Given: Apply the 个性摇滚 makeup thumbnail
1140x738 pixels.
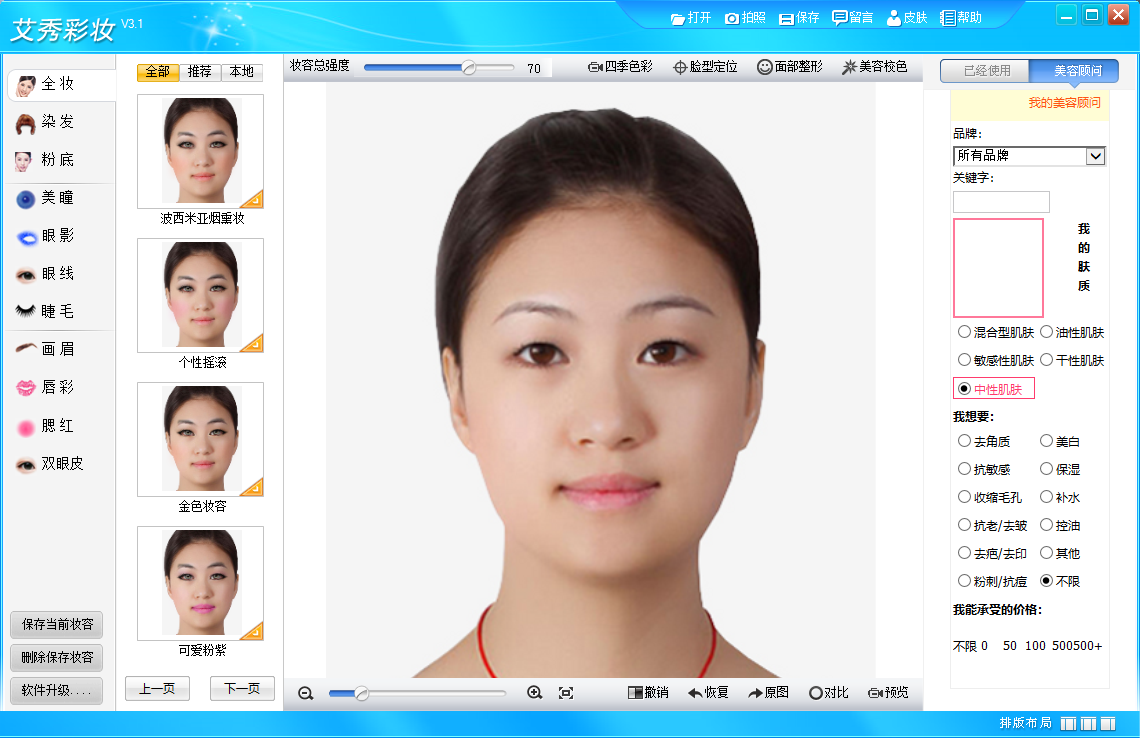Looking at the screenshot, I should 201,295.
